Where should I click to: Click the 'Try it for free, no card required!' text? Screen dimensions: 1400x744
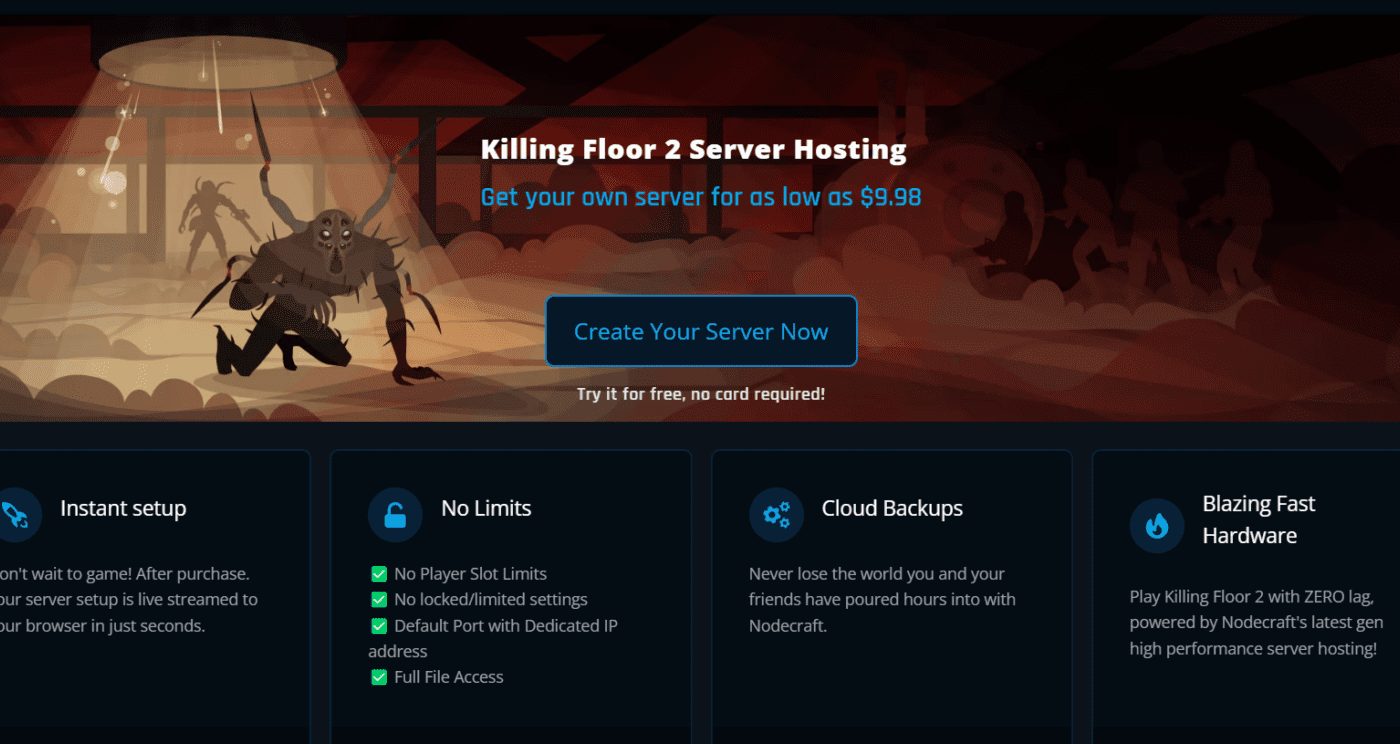[701, 394]
